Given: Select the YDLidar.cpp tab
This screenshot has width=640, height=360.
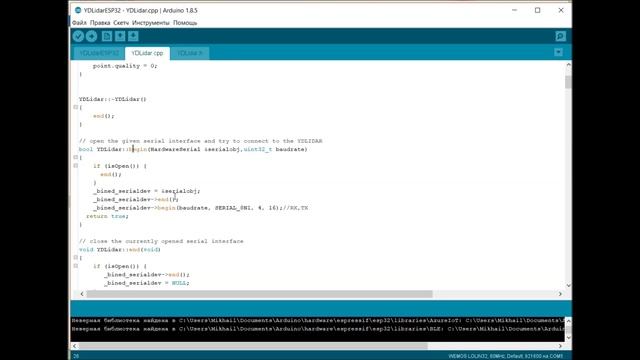Looking at the screenshot, I should coord(147,53).
